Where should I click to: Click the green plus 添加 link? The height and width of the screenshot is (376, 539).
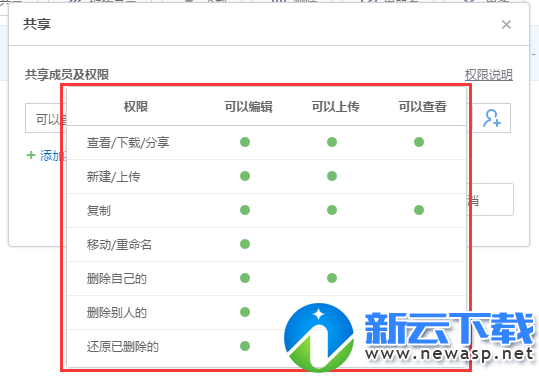[x=45, y=156]
